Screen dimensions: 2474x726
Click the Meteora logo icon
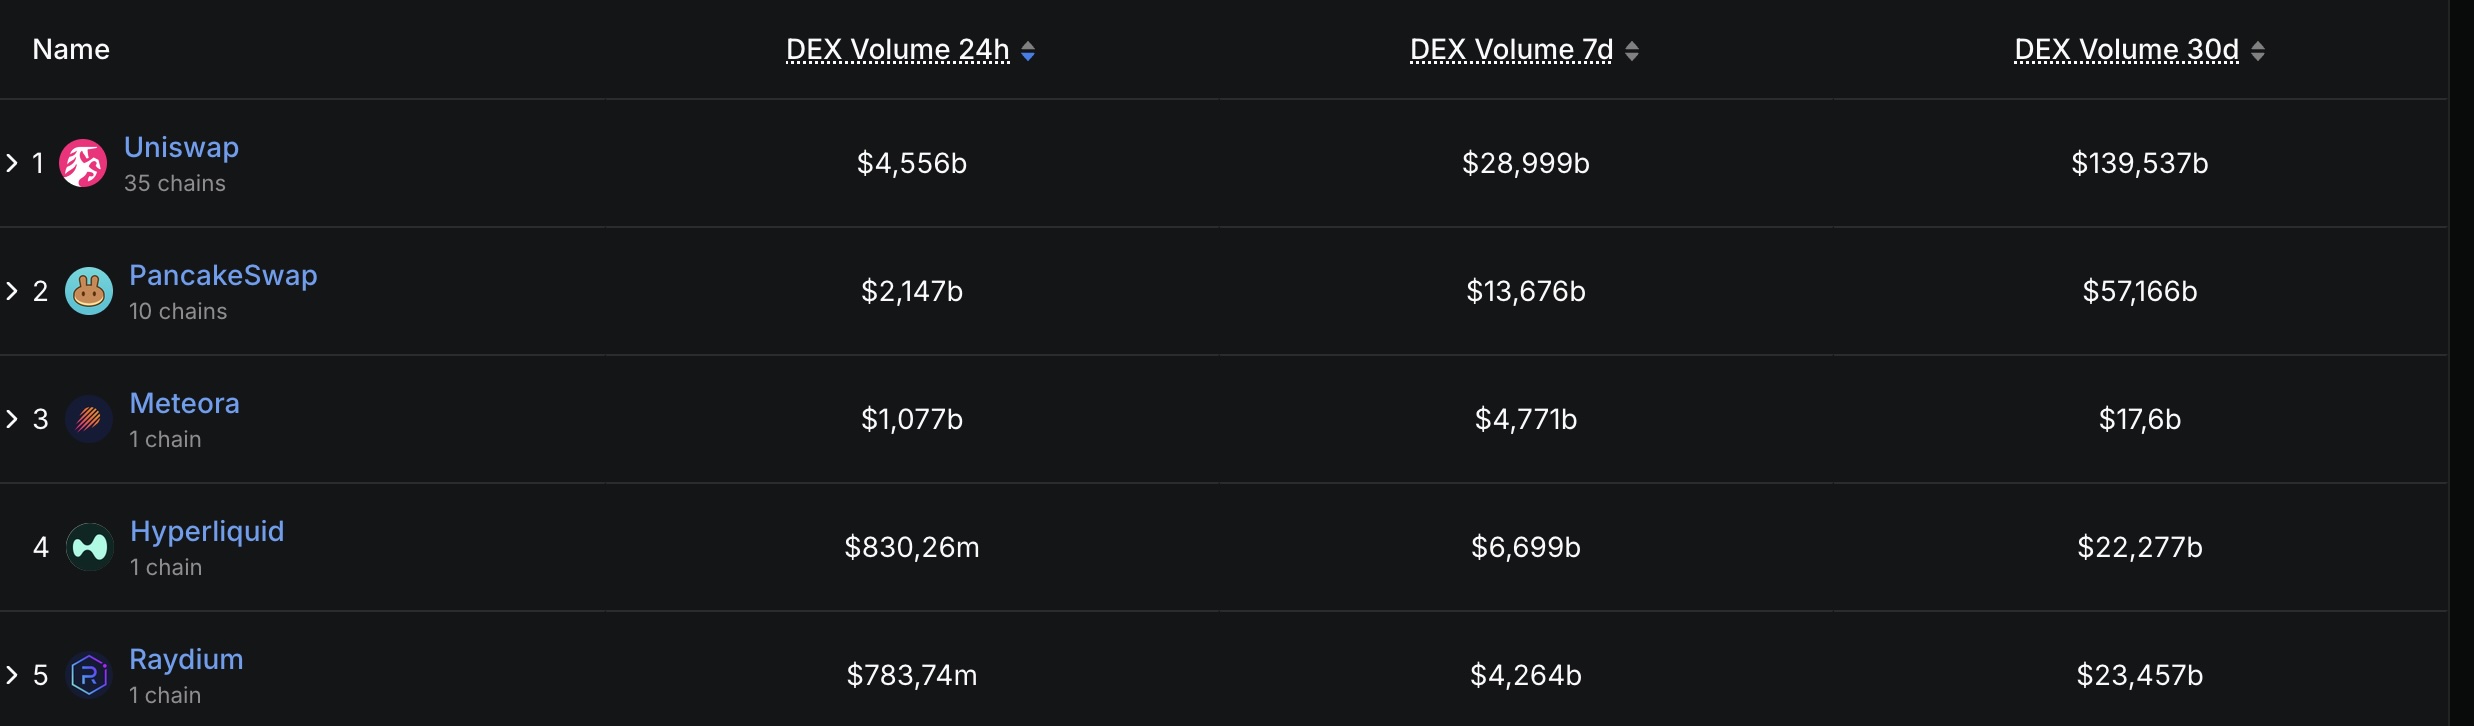pyautogui.click(x=89, y=419)
